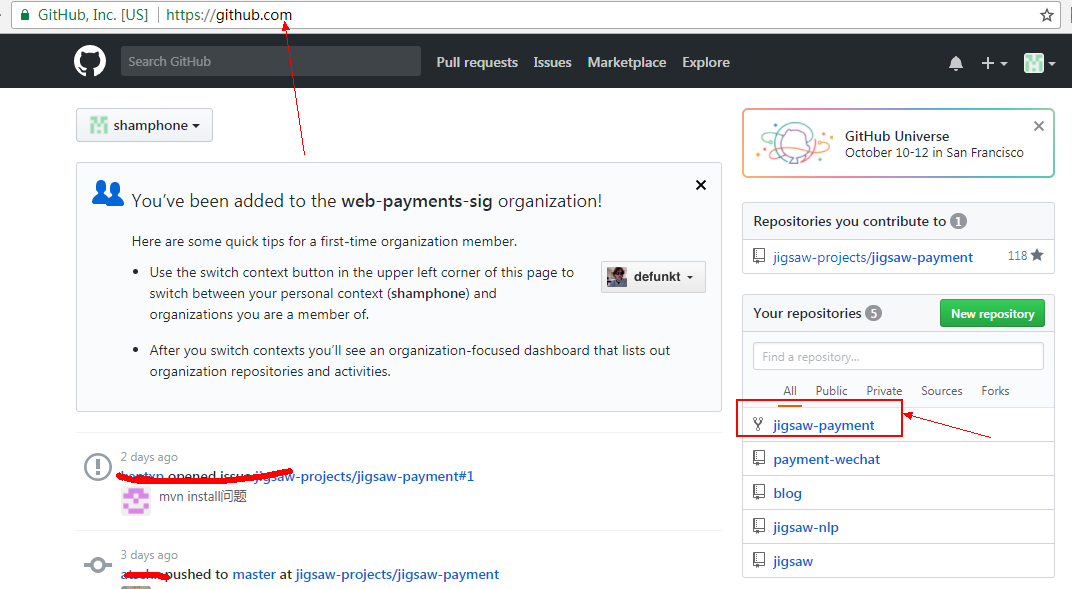The height and width of the screenshot is (589, 1072).
Task: Open issue jigsaw-projects/jigsaw-payment#1 link
Action: pyautogui.click(x=364, y=476)
